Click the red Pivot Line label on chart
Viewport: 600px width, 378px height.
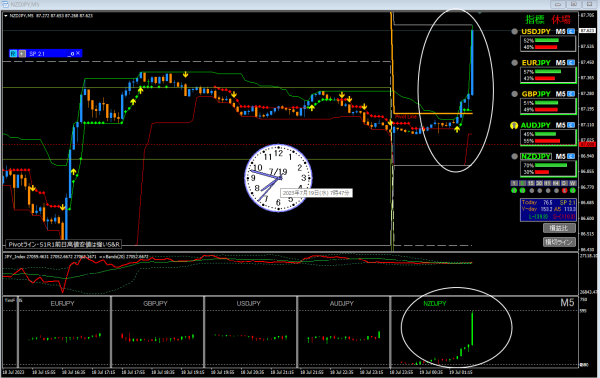click(406, 117)
